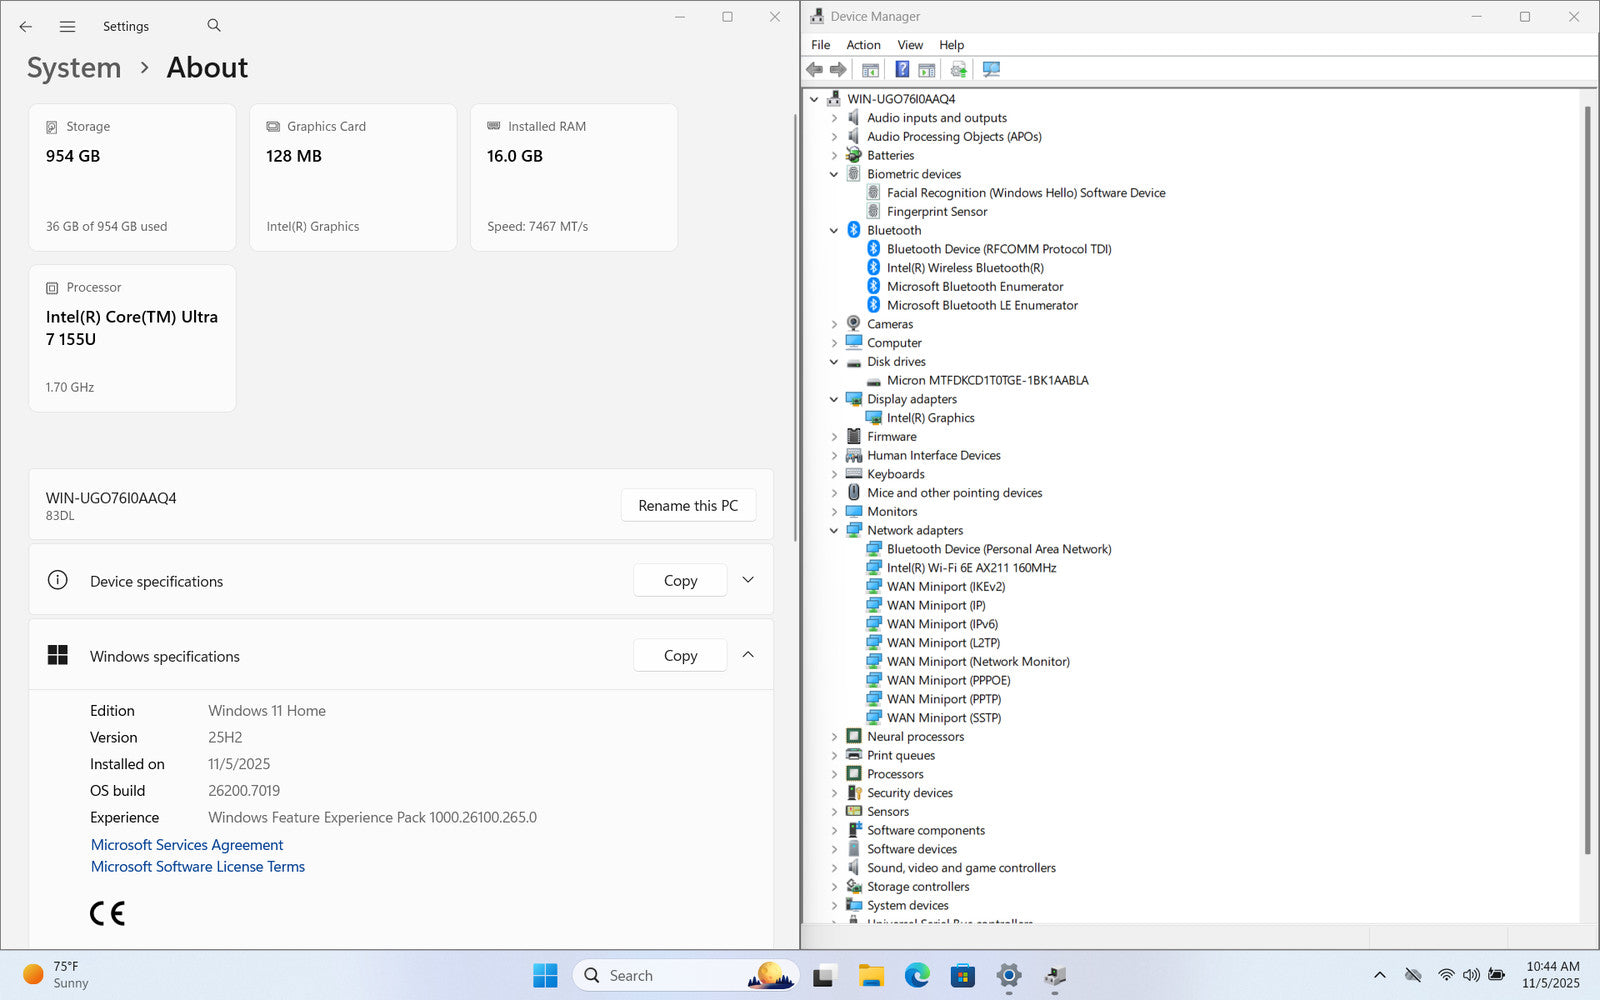Expand the Device specifications section chevron
Screen dimensions: 1600x1000
point(748,580)
